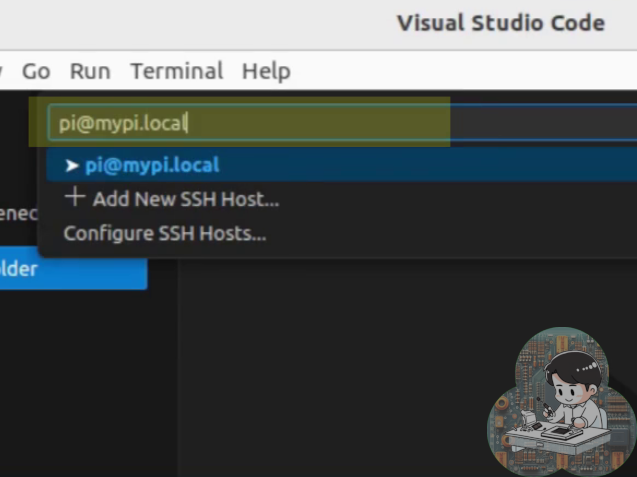Screen dimensions: 637x477
Task: Open the Terminal menu
Action: pyautogui.click(x=177, y=72)
